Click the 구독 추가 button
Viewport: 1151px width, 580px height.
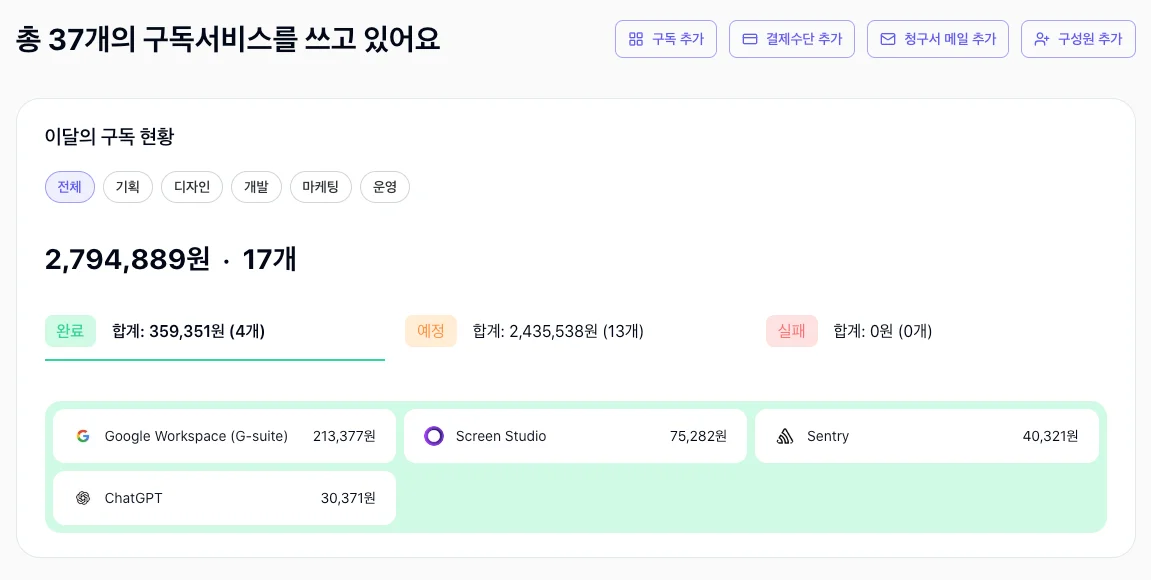tap(666, 39)
